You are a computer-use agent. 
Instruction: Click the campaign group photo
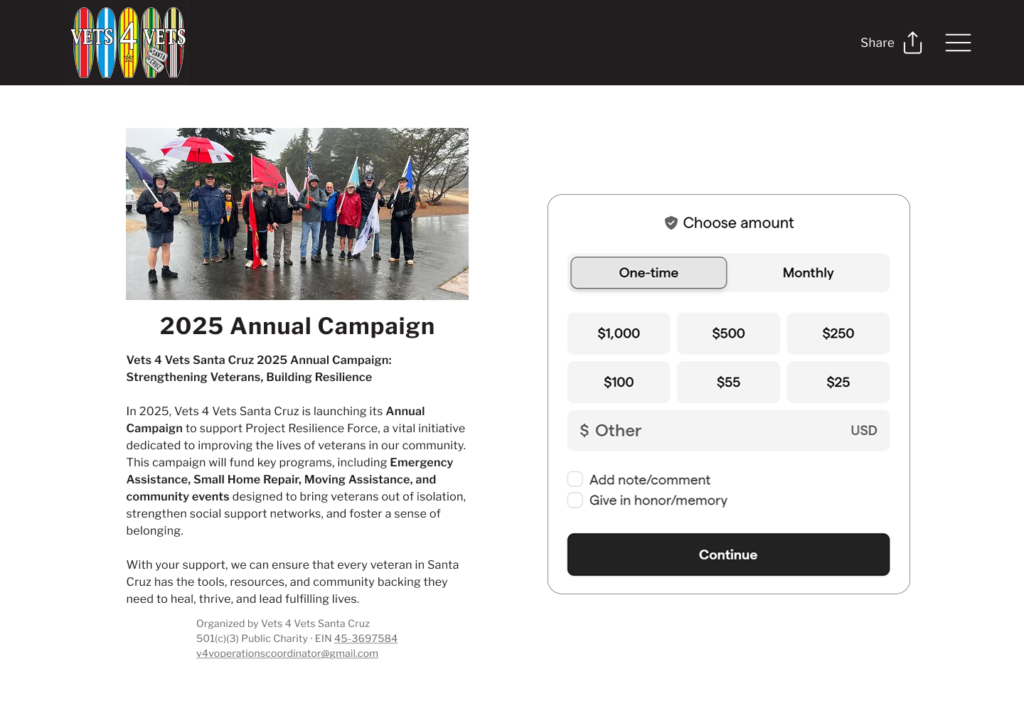pos(297,214)
